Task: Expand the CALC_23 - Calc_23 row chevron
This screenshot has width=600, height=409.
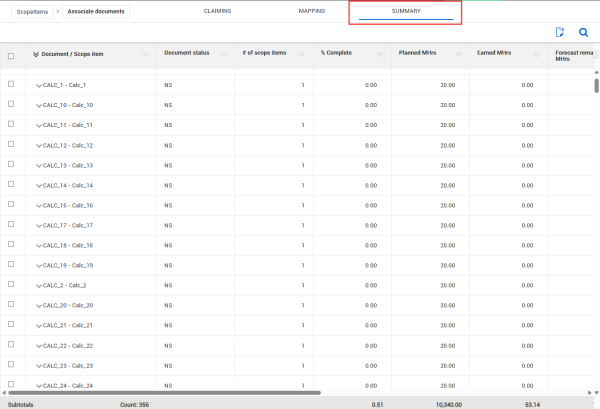Action: point(39,366)
